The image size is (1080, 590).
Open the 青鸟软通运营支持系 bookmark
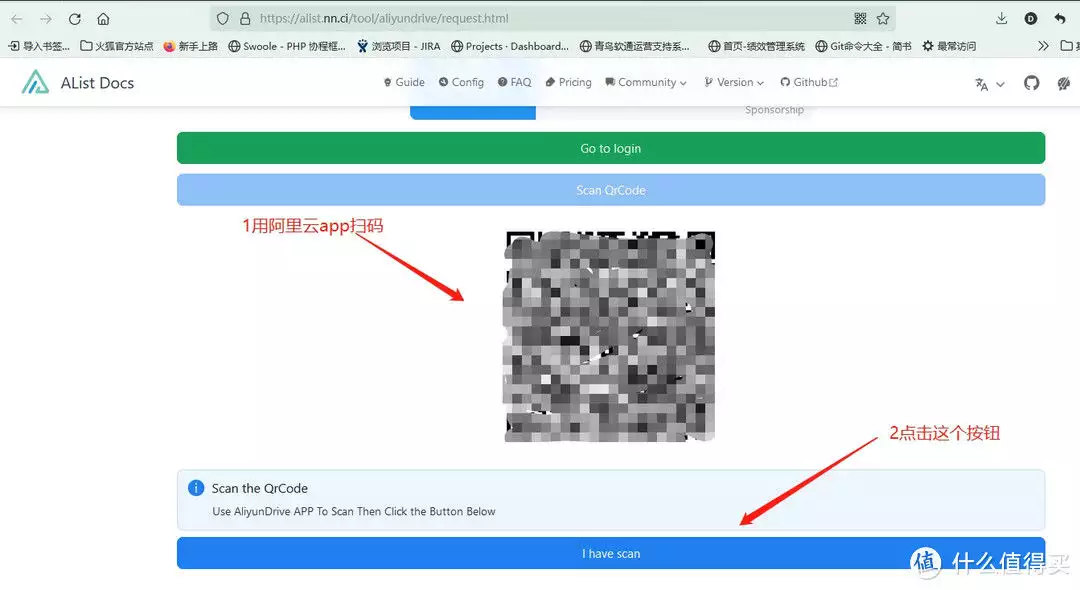click(634, 46)
